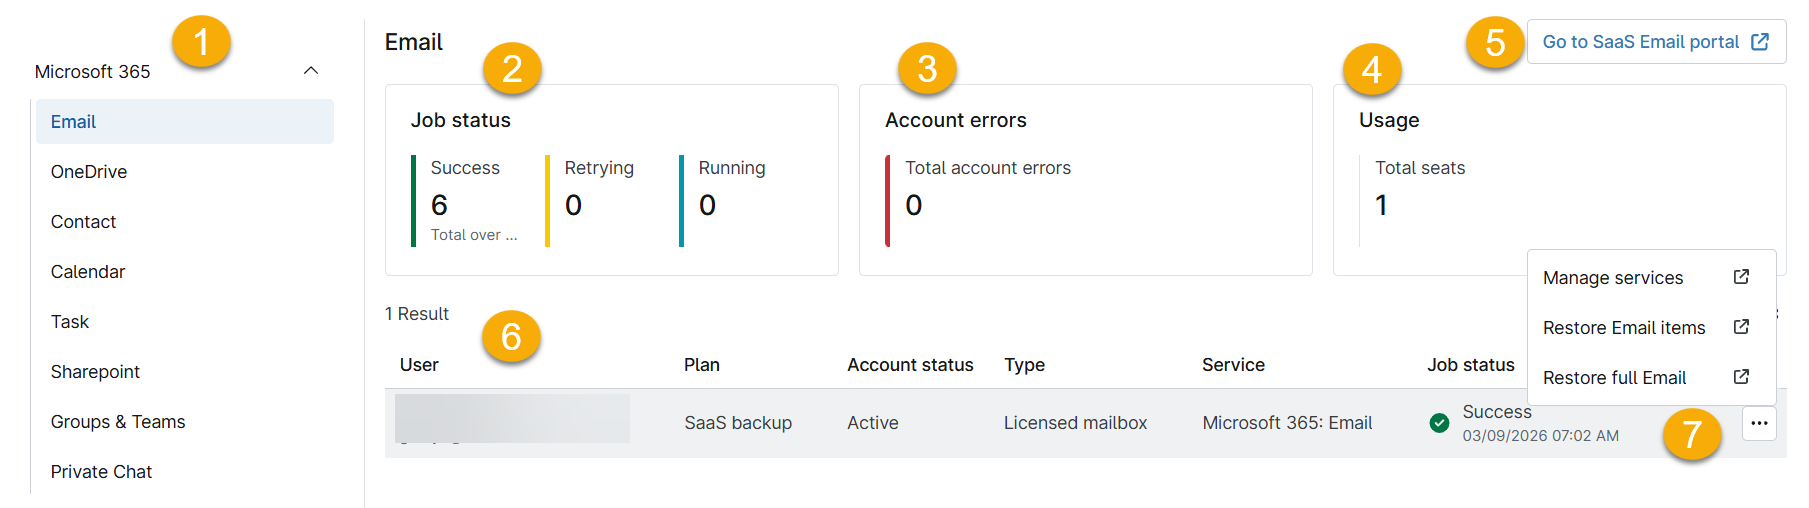Viewport: 1809px width, 508px height.
Task: Collapse the Microsoft 365 section chevron
Action: 311,71
